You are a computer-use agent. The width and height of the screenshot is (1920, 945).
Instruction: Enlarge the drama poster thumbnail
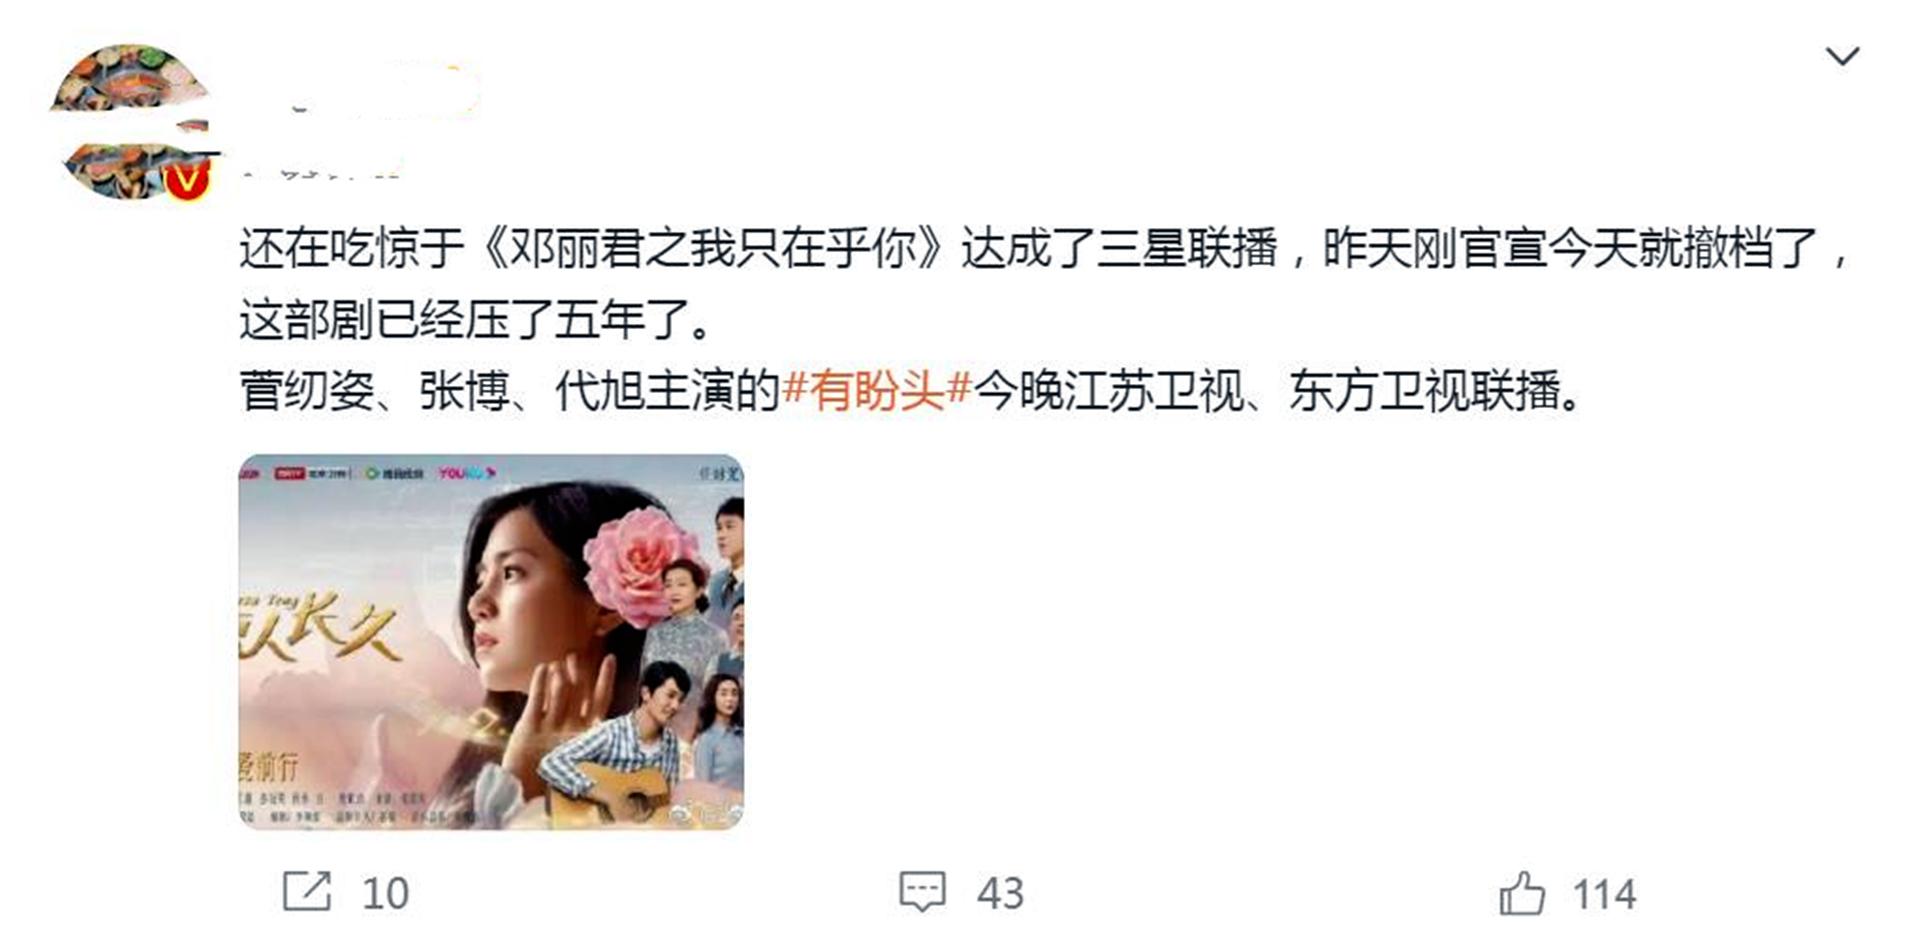coord(491,642)
